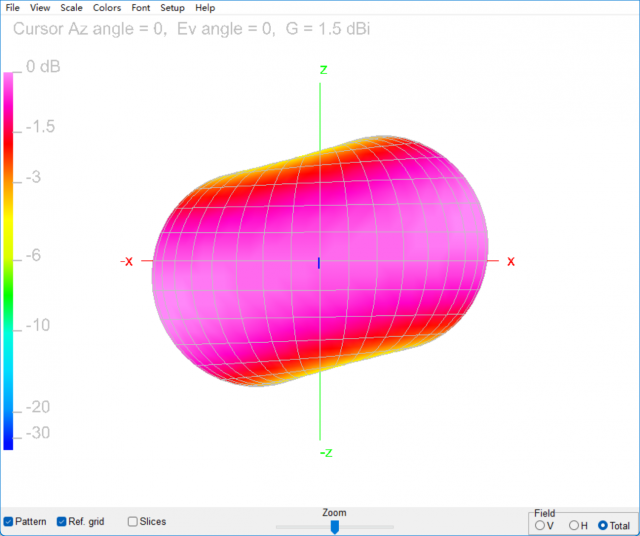
Task: Click the Zoom slider handle
Action: (x=335, y=526)
